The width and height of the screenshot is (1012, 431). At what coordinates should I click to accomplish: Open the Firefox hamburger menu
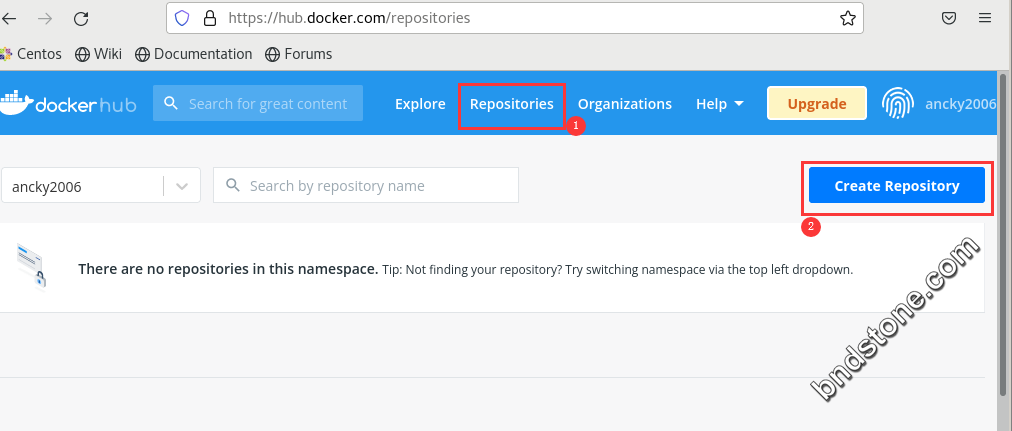(985, 18)
